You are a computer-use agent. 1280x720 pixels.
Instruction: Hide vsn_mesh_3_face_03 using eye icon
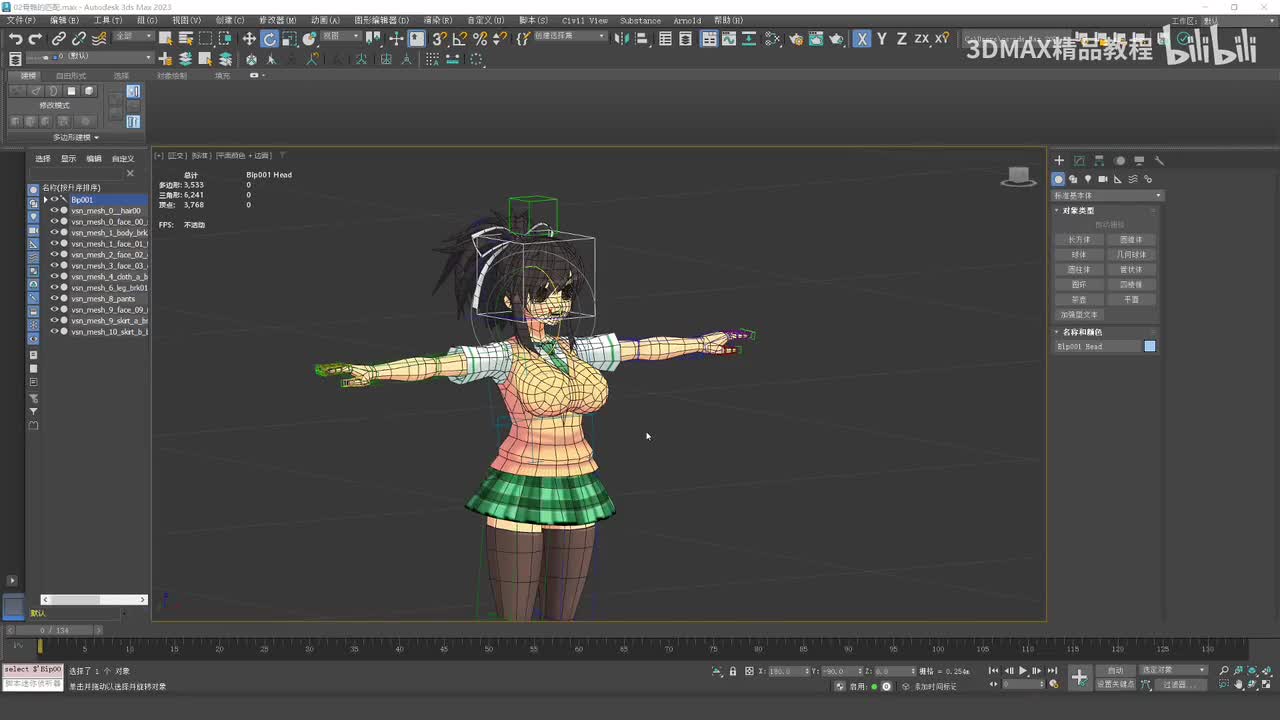coord(54,266)
